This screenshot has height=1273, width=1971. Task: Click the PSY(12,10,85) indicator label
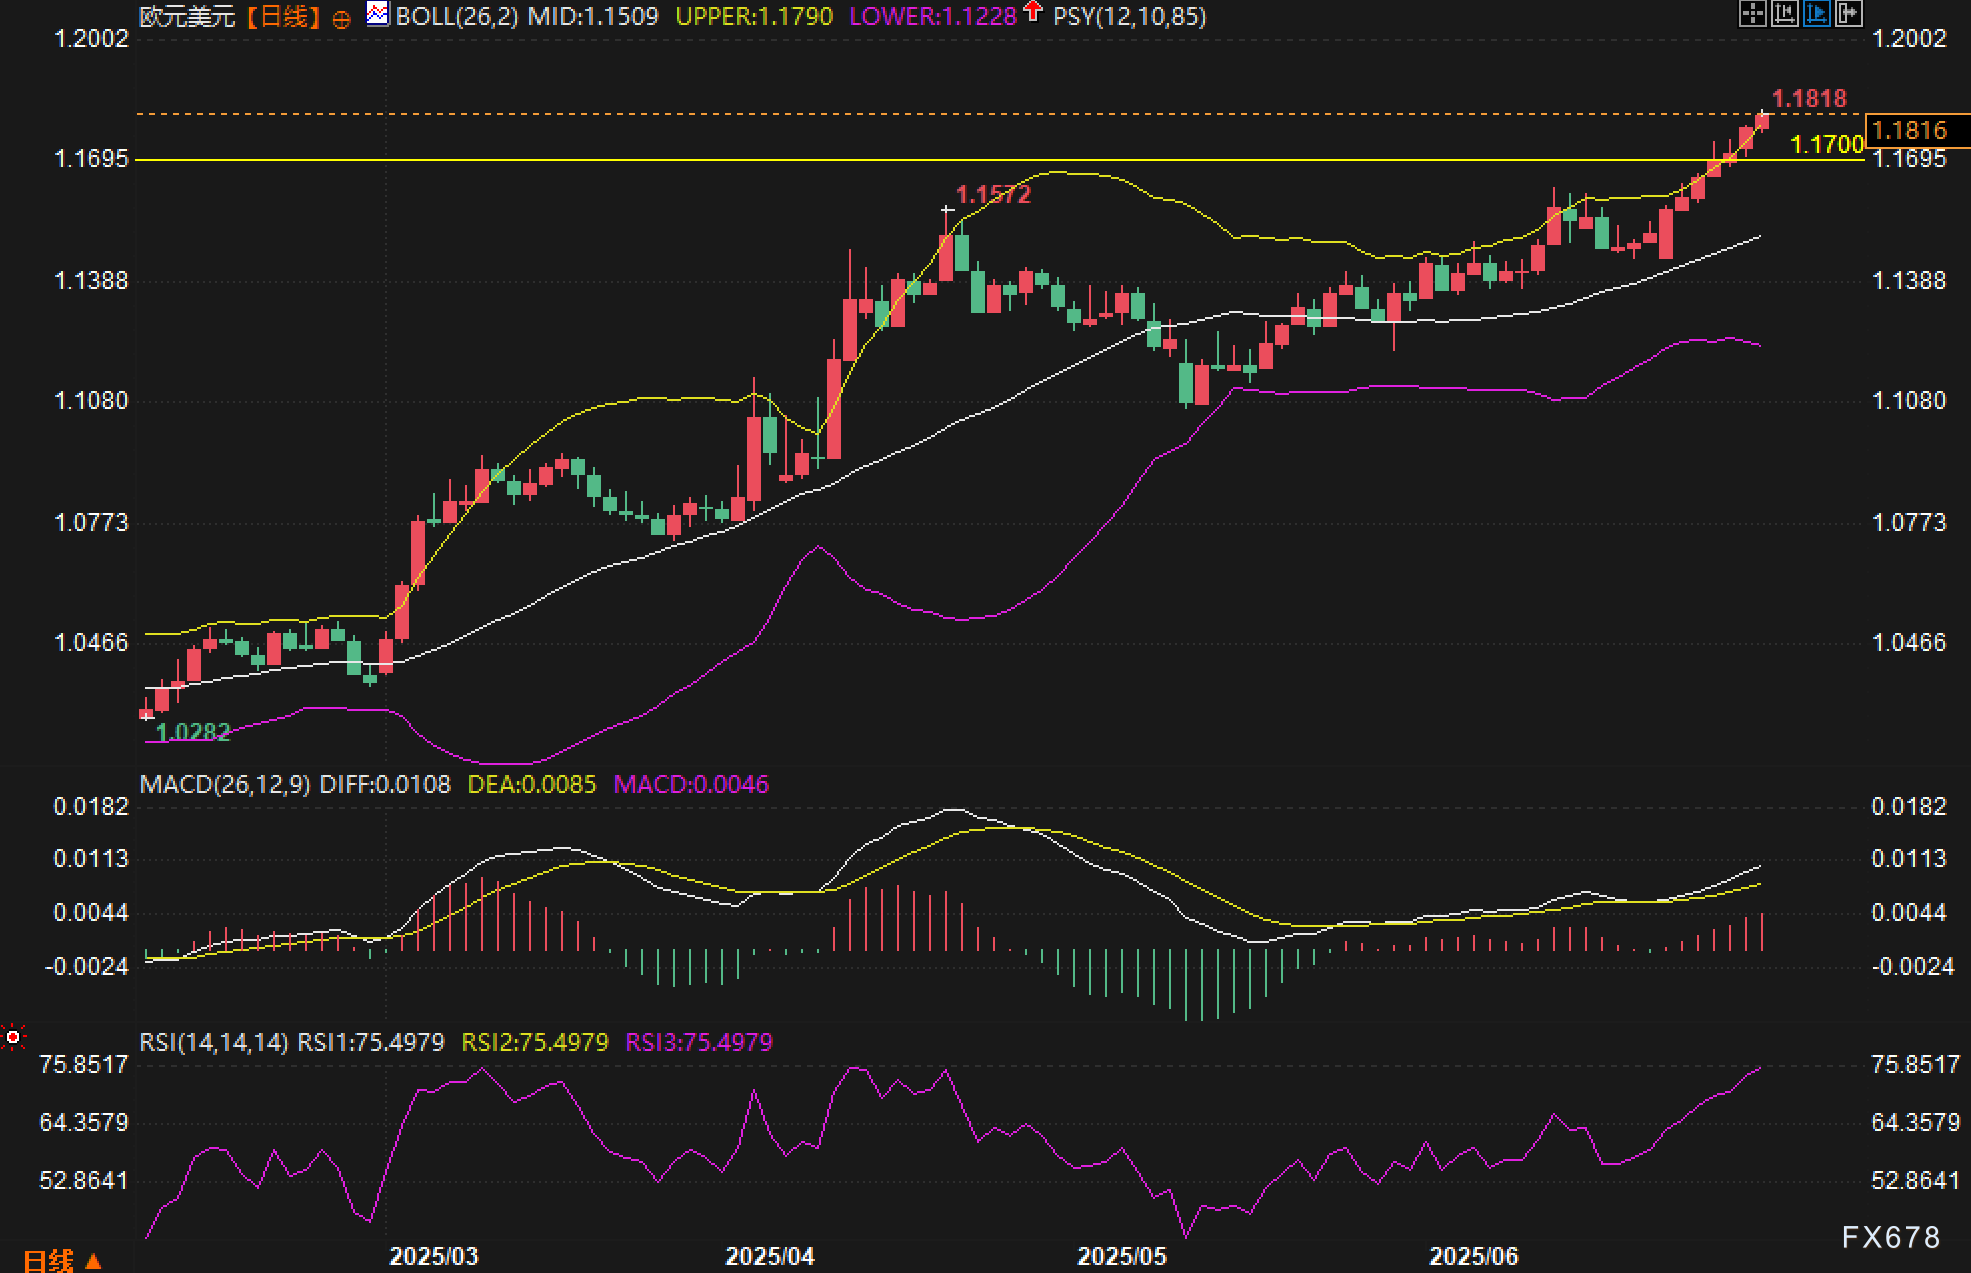click(x=1129, y=17)
